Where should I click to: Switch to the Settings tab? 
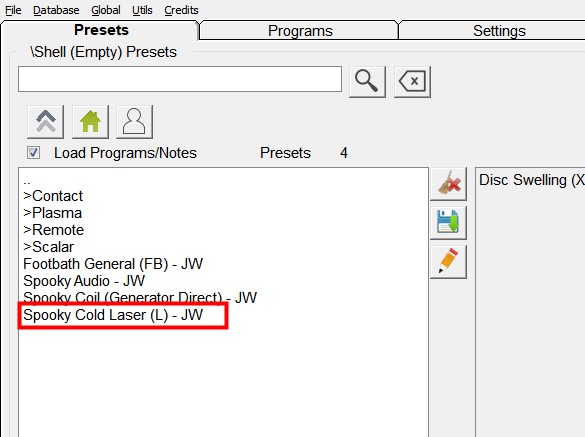499,31
